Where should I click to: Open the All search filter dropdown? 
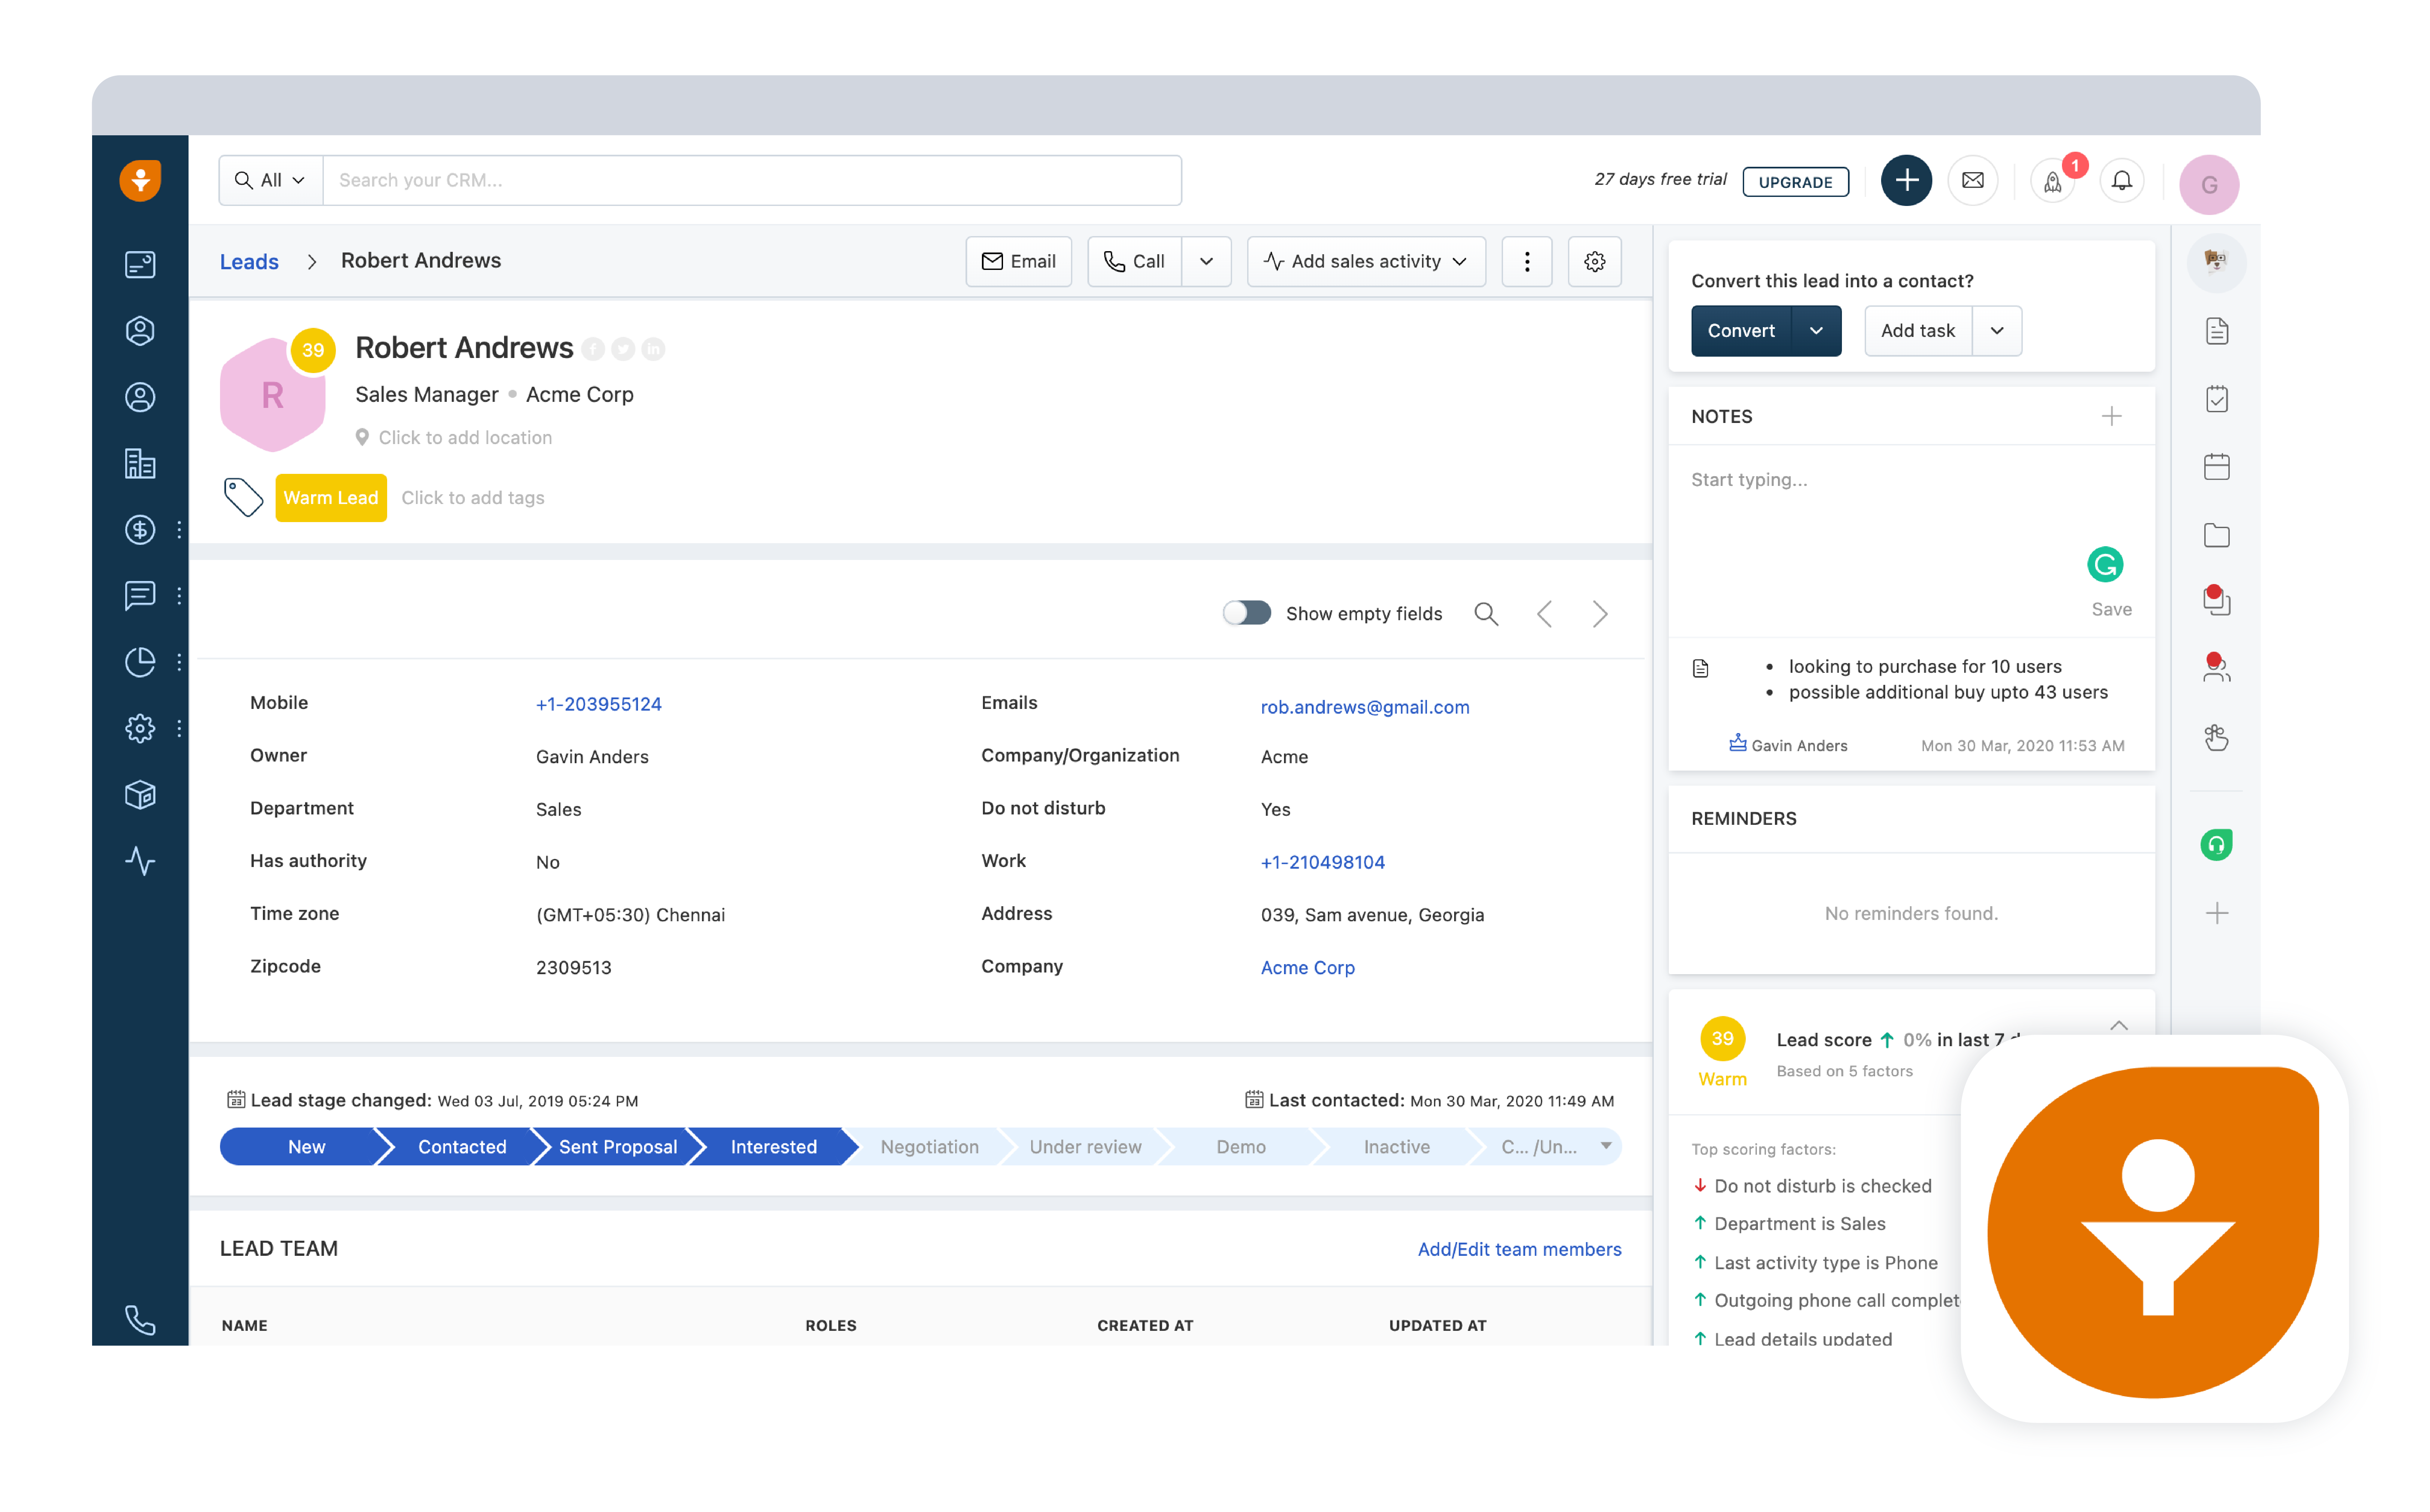click(271, 181)
